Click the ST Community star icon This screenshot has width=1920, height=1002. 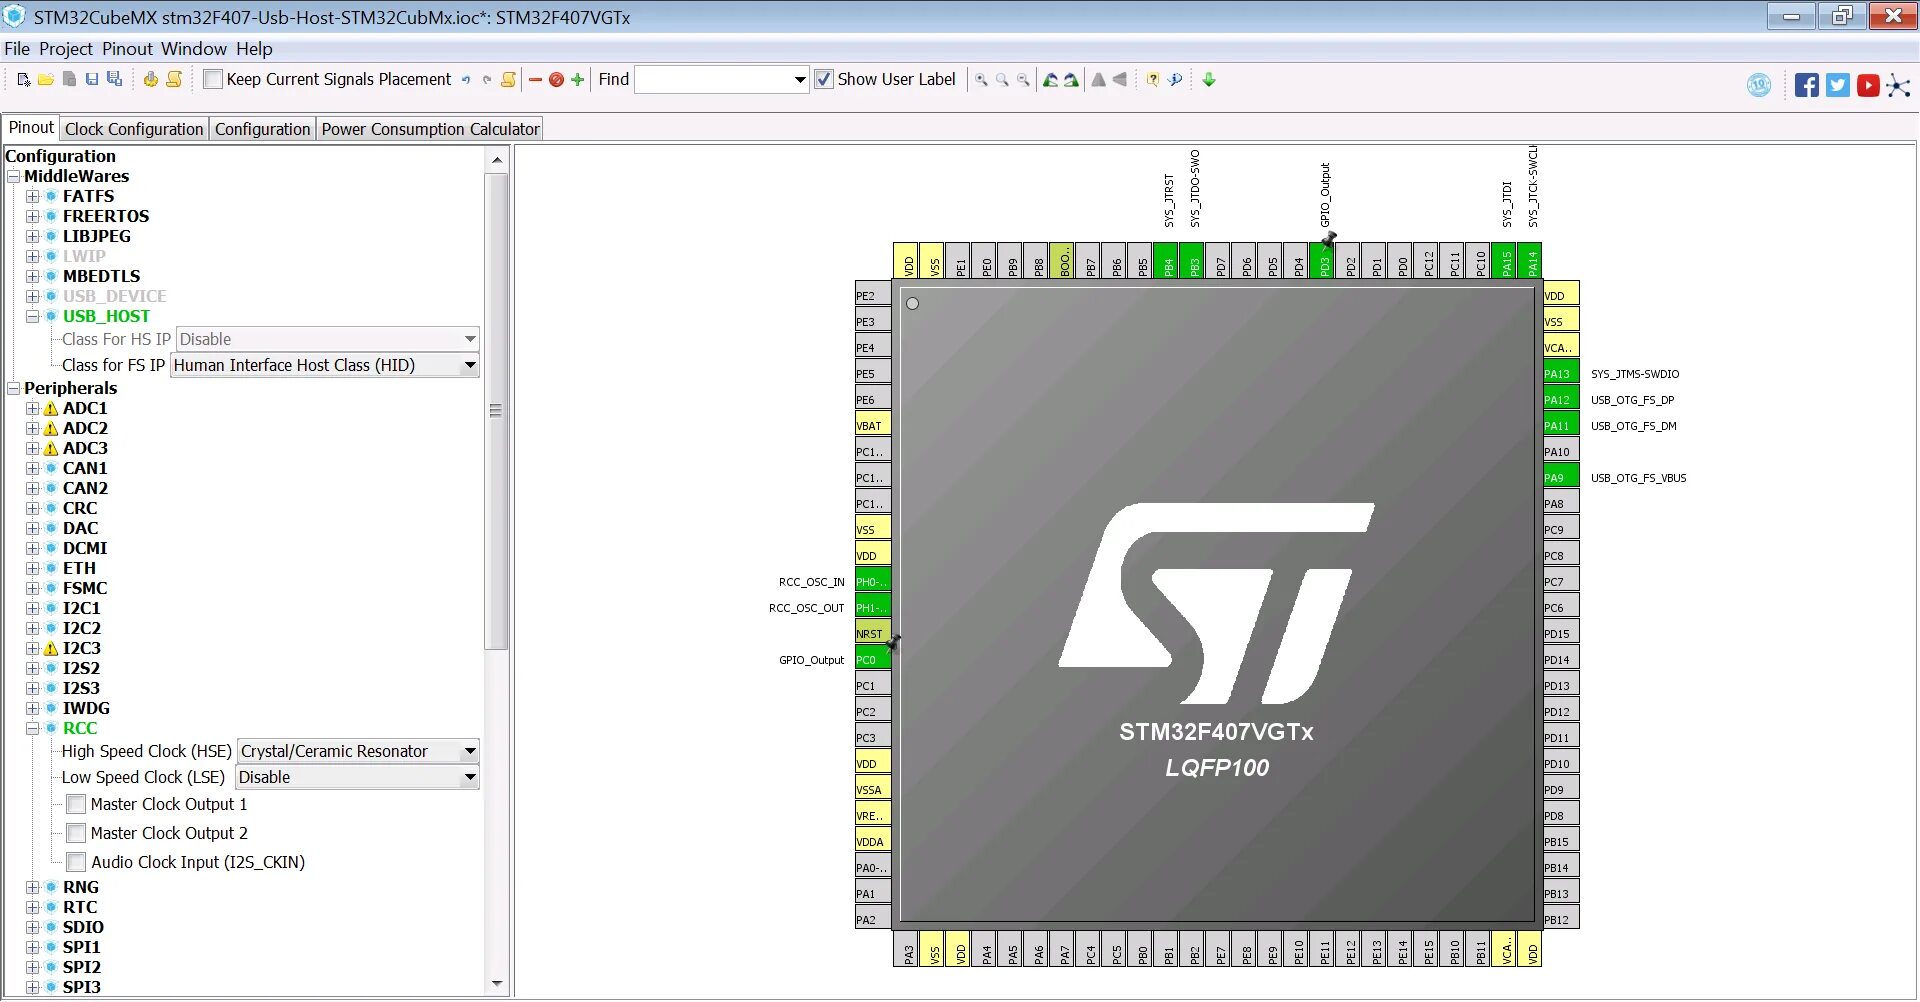1898,86
